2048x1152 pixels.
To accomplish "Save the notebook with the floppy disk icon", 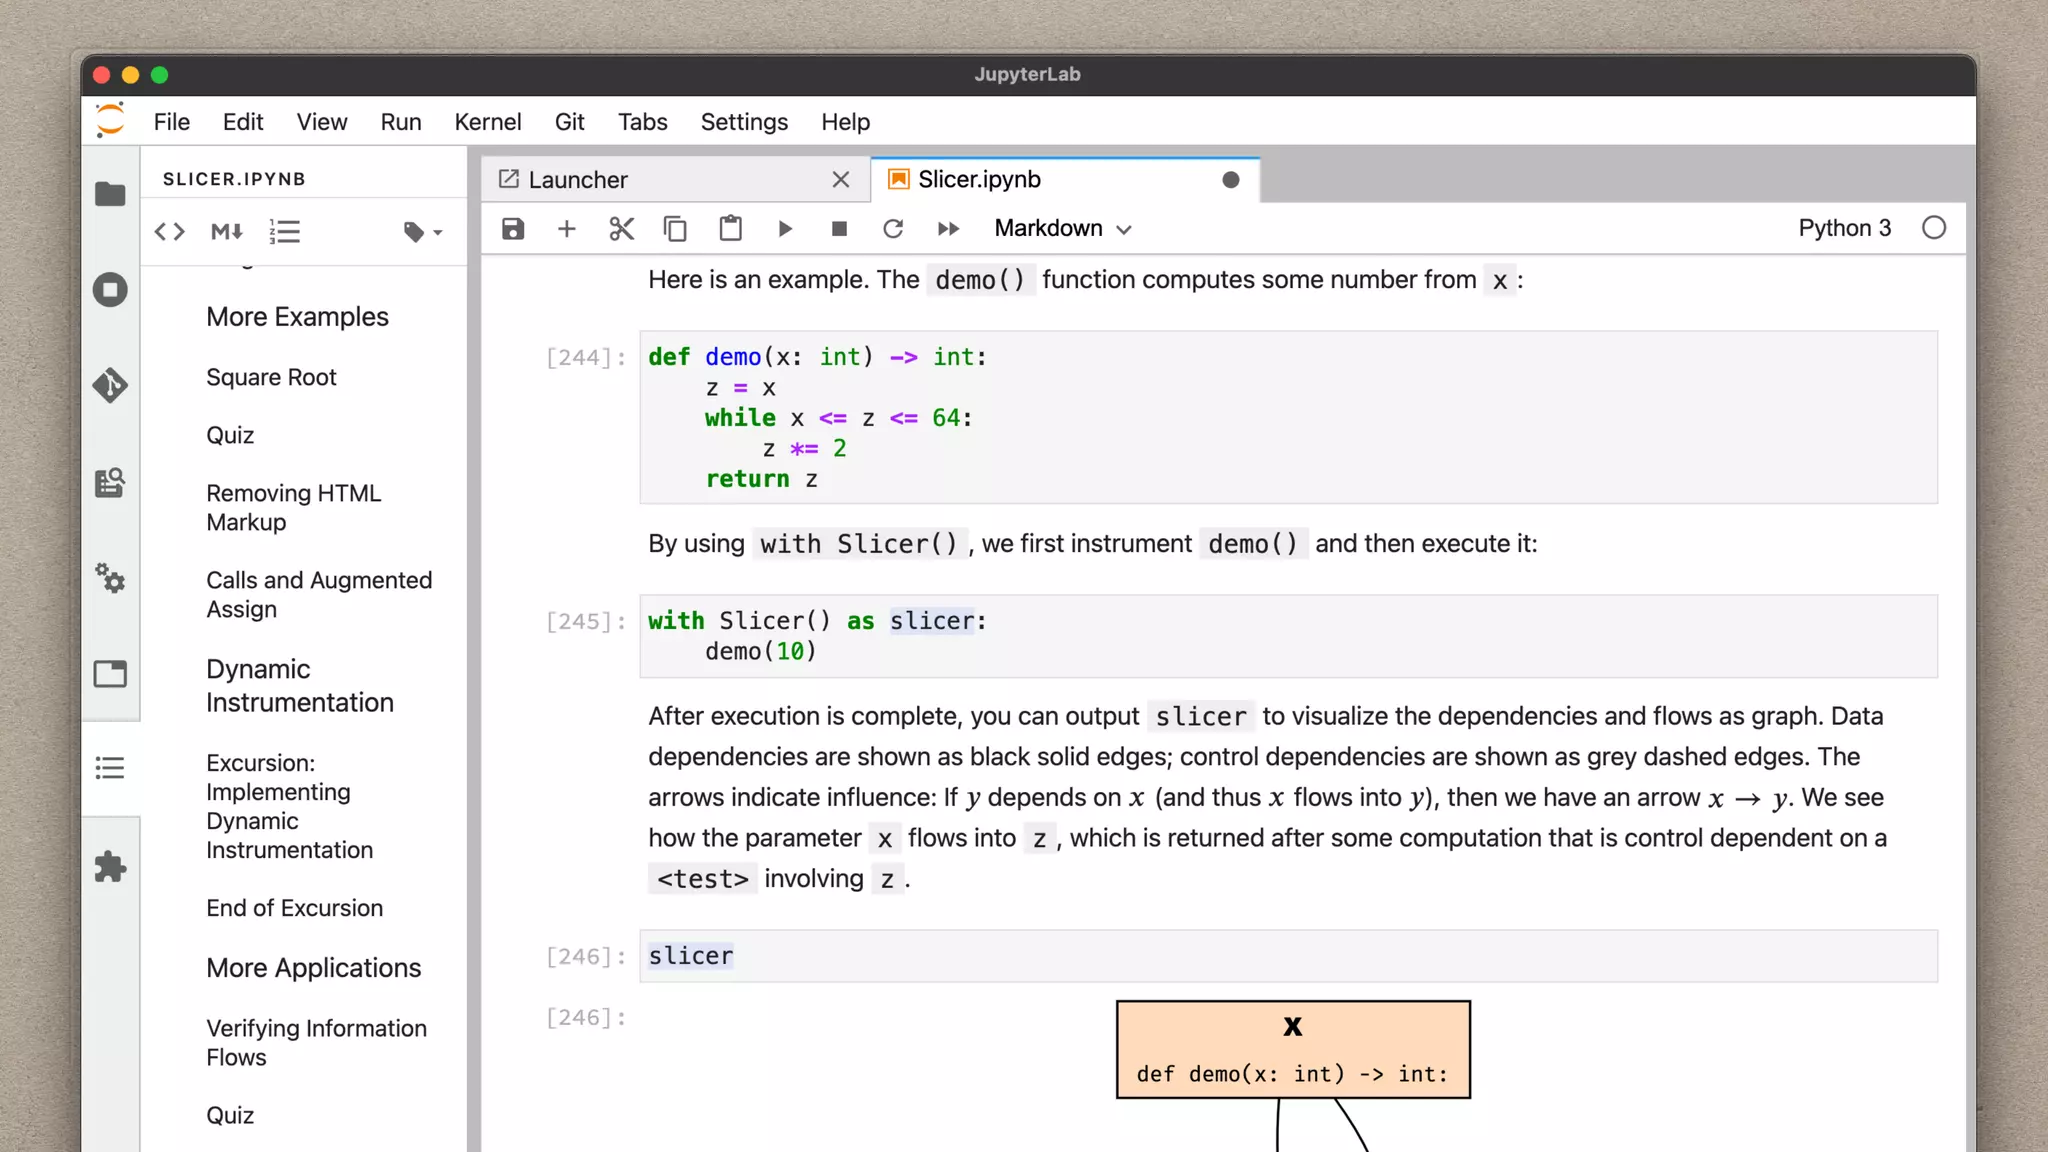I will pyautogui.click(x=513, y=229).
